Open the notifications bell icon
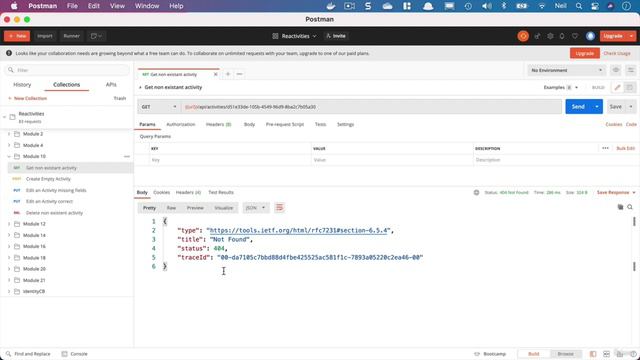This screenshot has width=640, height=360. click(x=562, y=36)
